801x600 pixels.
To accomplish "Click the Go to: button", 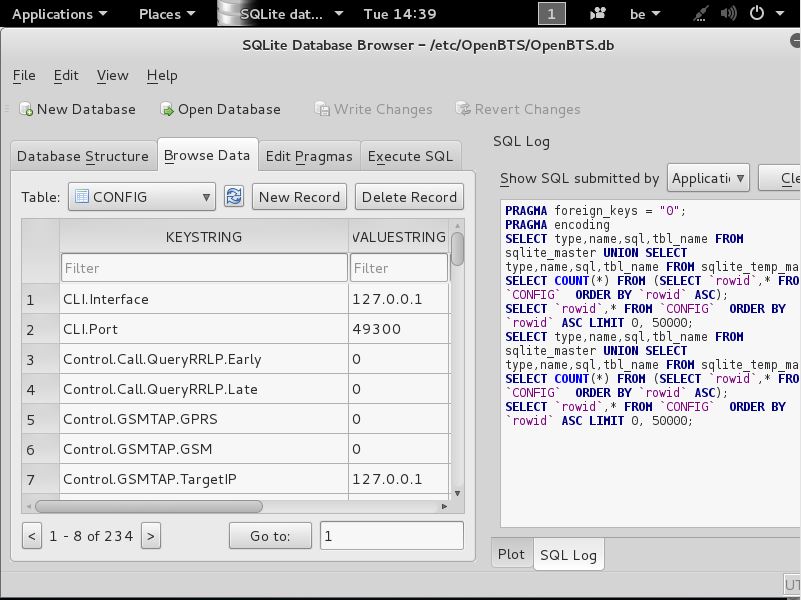I will 270,536.
